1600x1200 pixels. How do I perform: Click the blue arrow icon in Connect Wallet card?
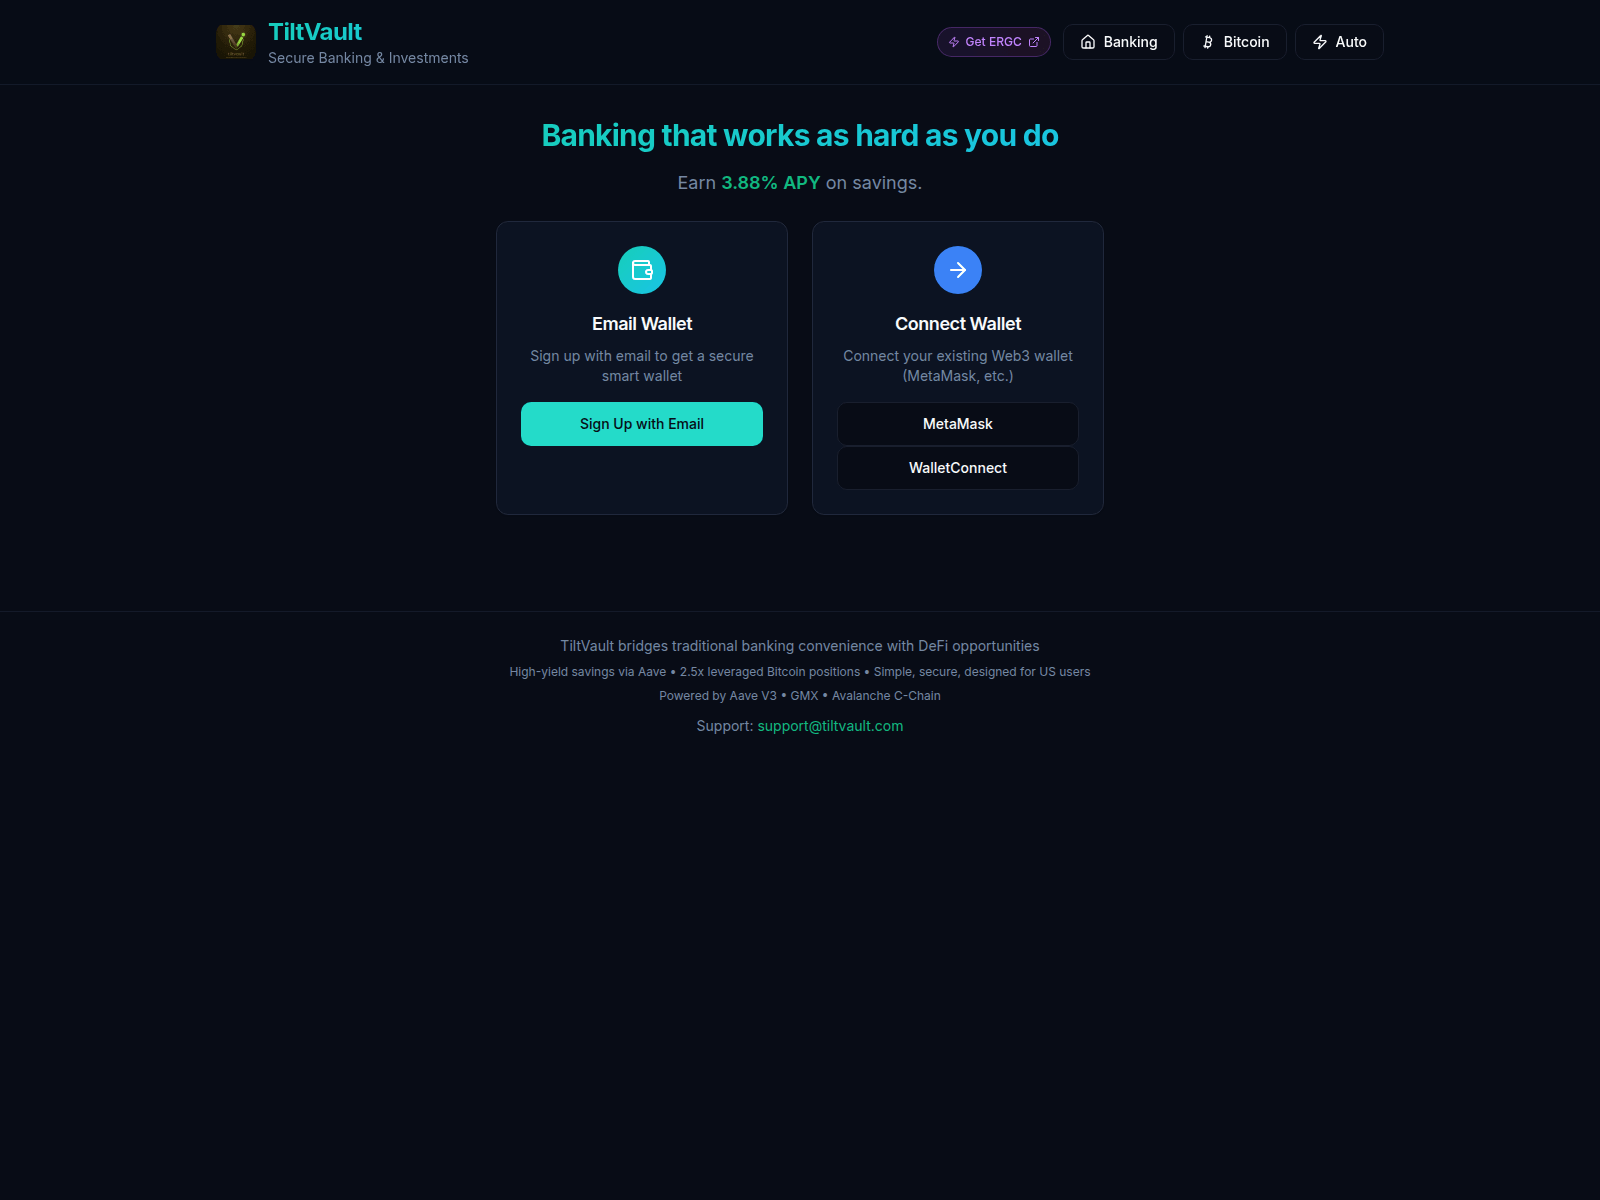click(958, 270)
